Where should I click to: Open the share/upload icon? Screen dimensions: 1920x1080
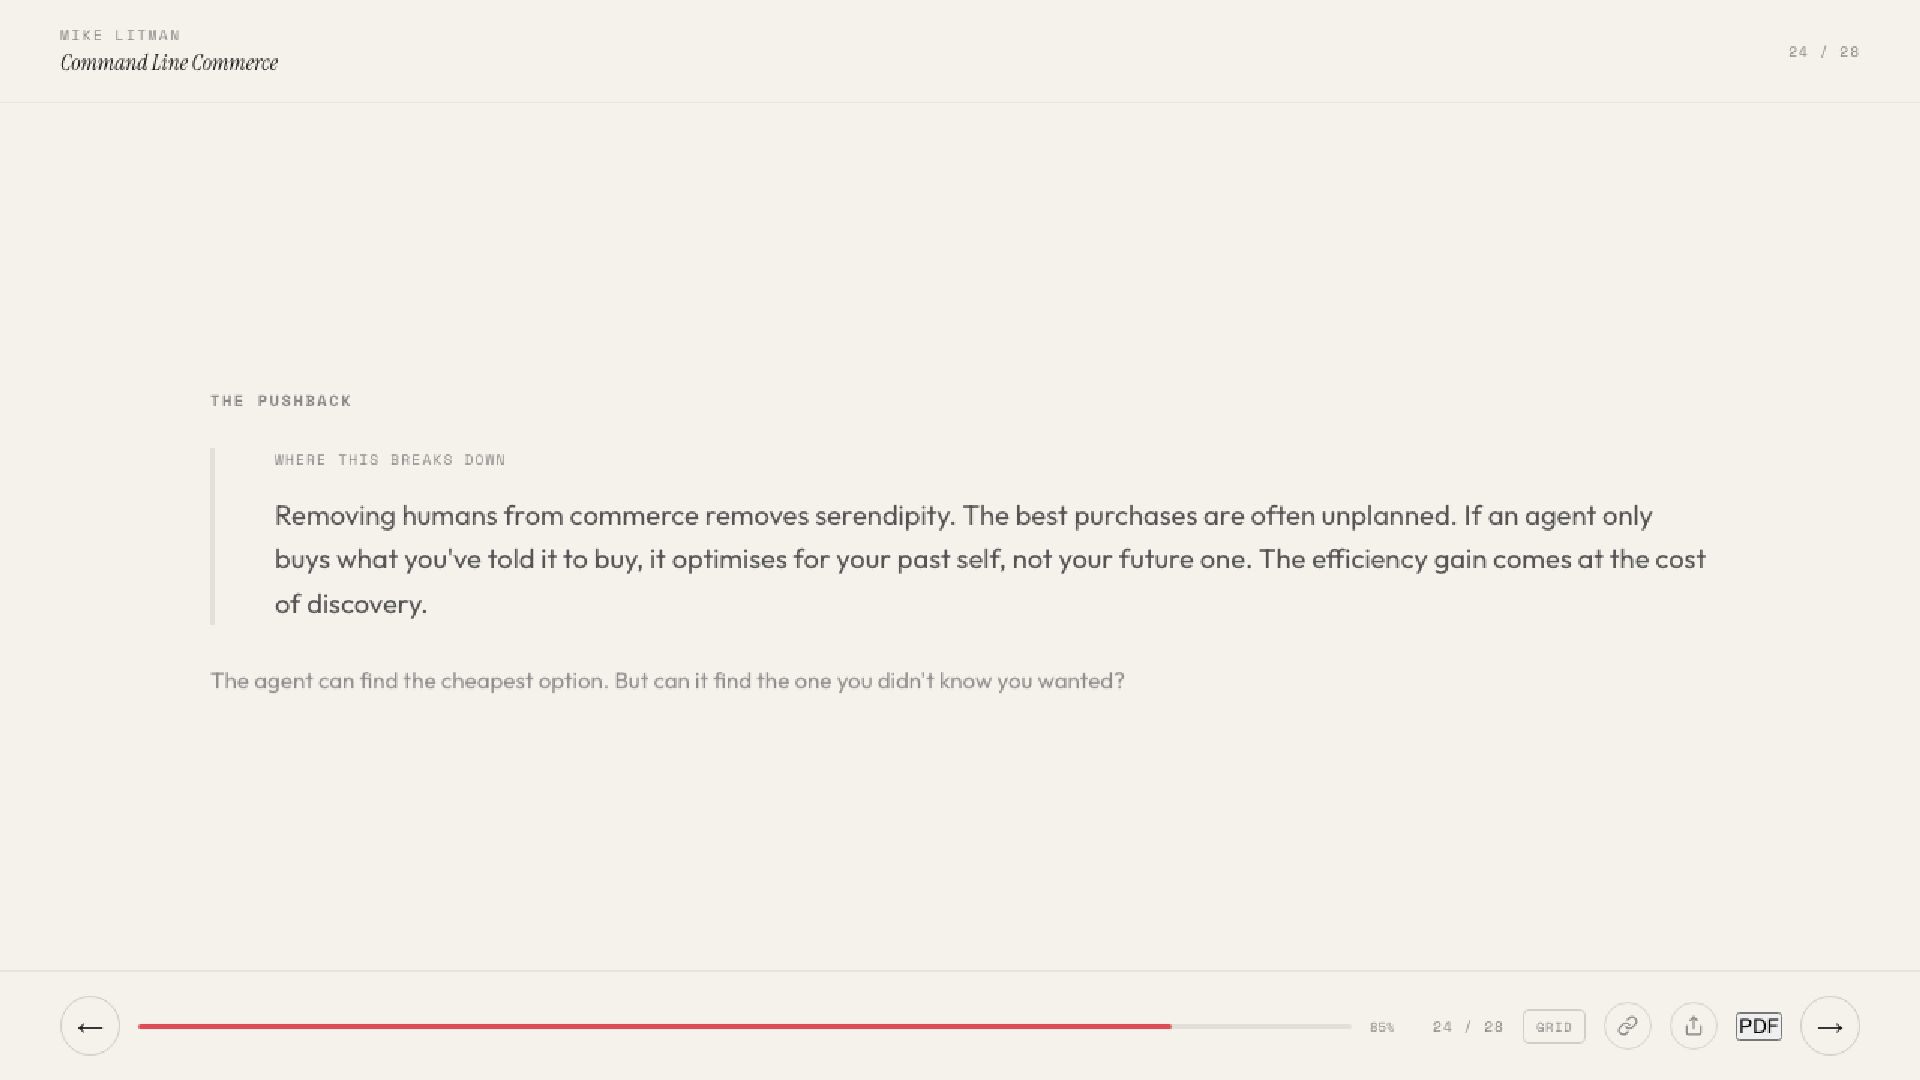pos(1693,1026)
